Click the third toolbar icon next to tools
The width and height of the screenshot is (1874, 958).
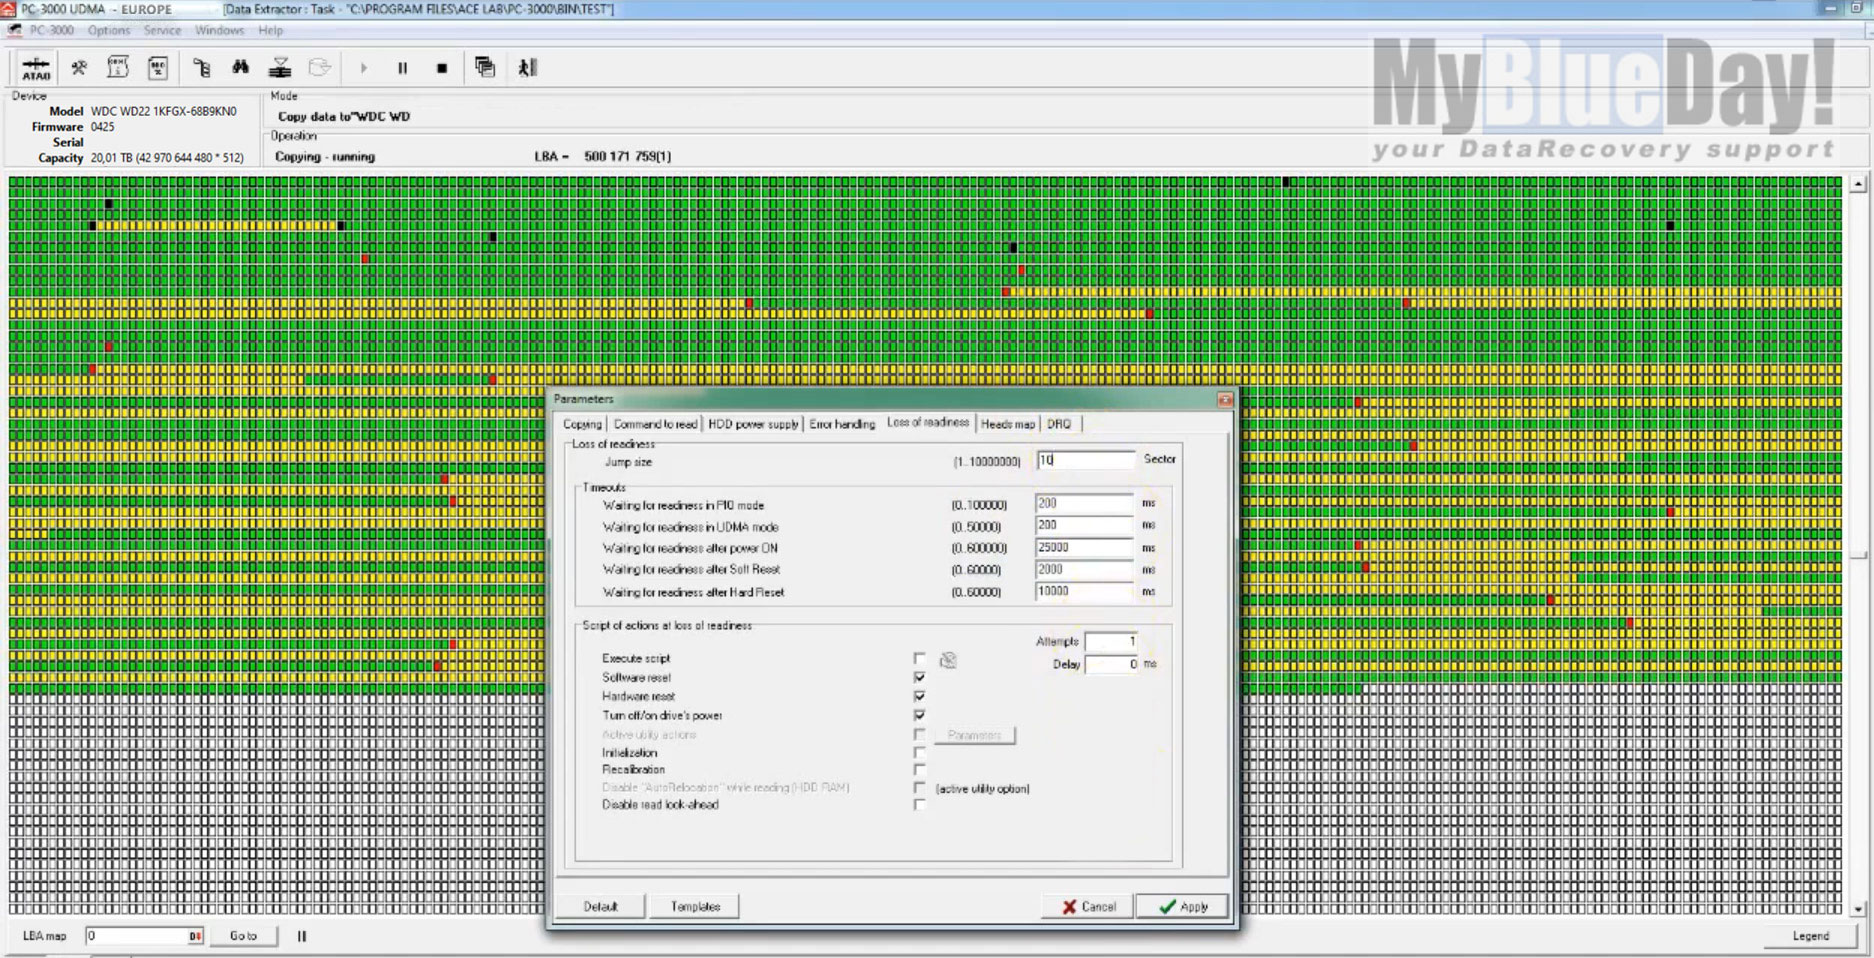[x=118, y=68]
